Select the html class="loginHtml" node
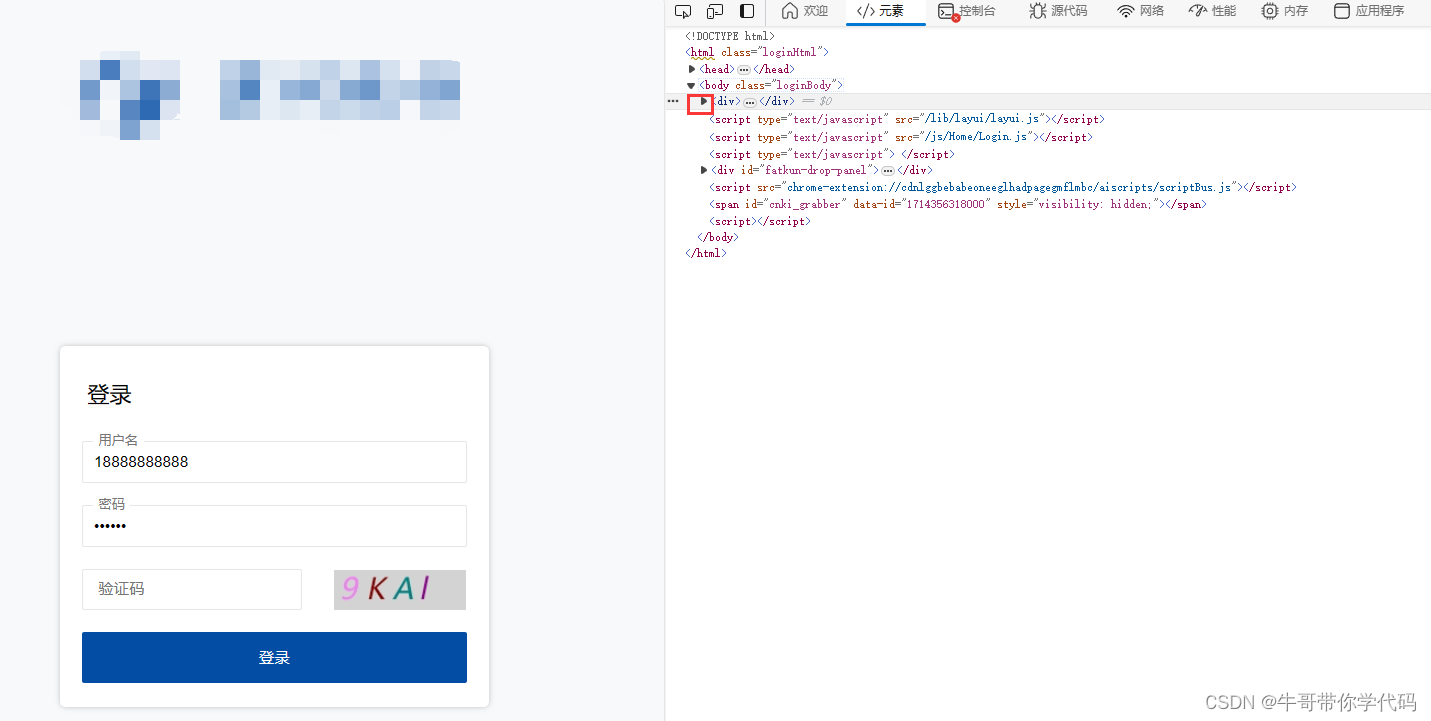The height and width of the screenshot is (721, 1431). (757, 52)
